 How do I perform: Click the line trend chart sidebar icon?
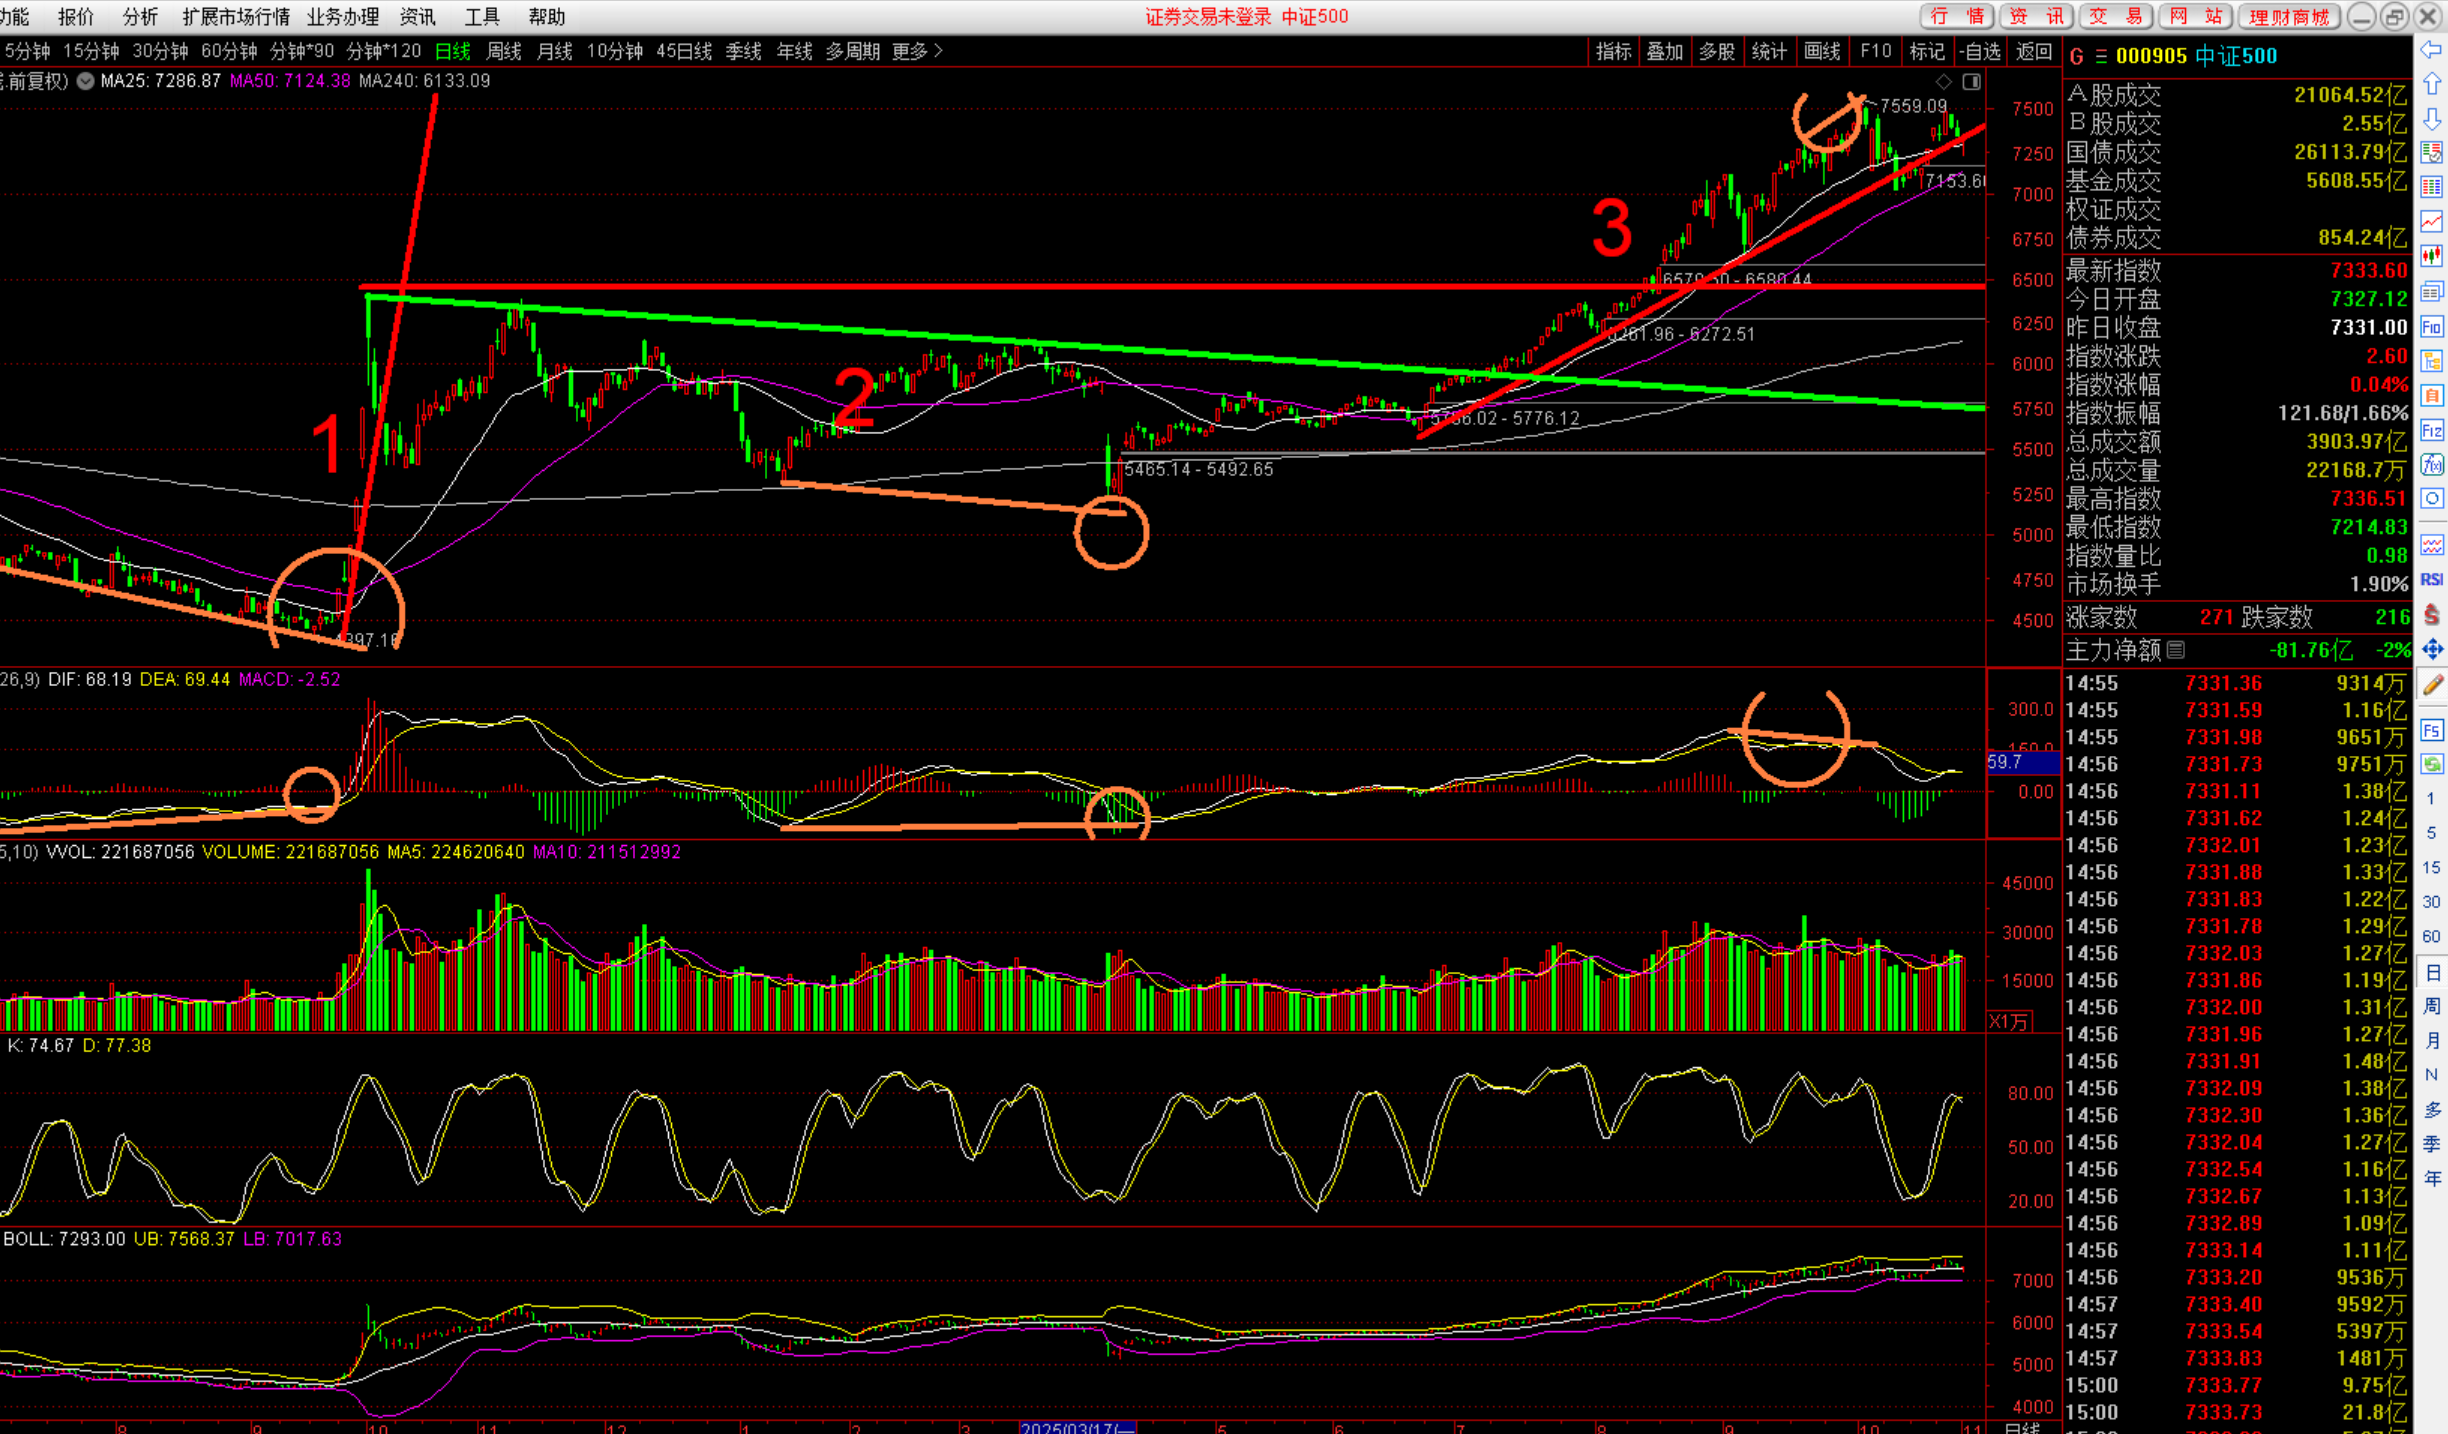point(2431,221)
